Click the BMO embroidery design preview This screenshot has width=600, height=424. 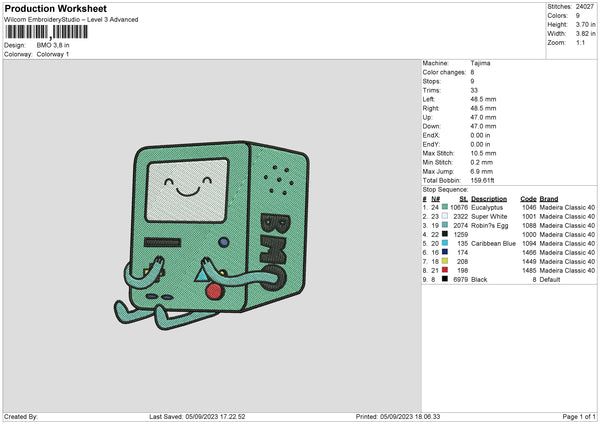tap(211, 234)
